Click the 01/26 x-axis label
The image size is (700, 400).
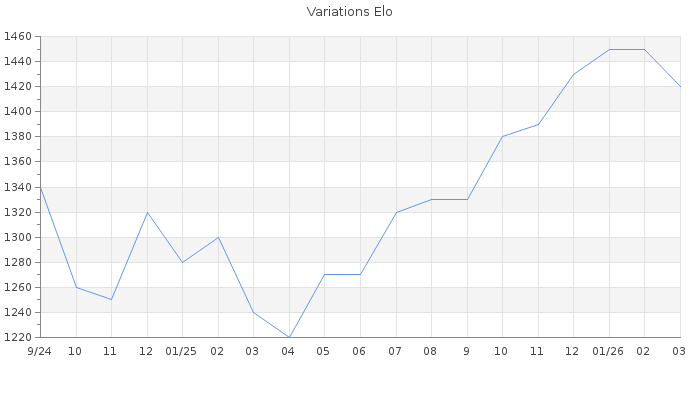pos(609,352)
